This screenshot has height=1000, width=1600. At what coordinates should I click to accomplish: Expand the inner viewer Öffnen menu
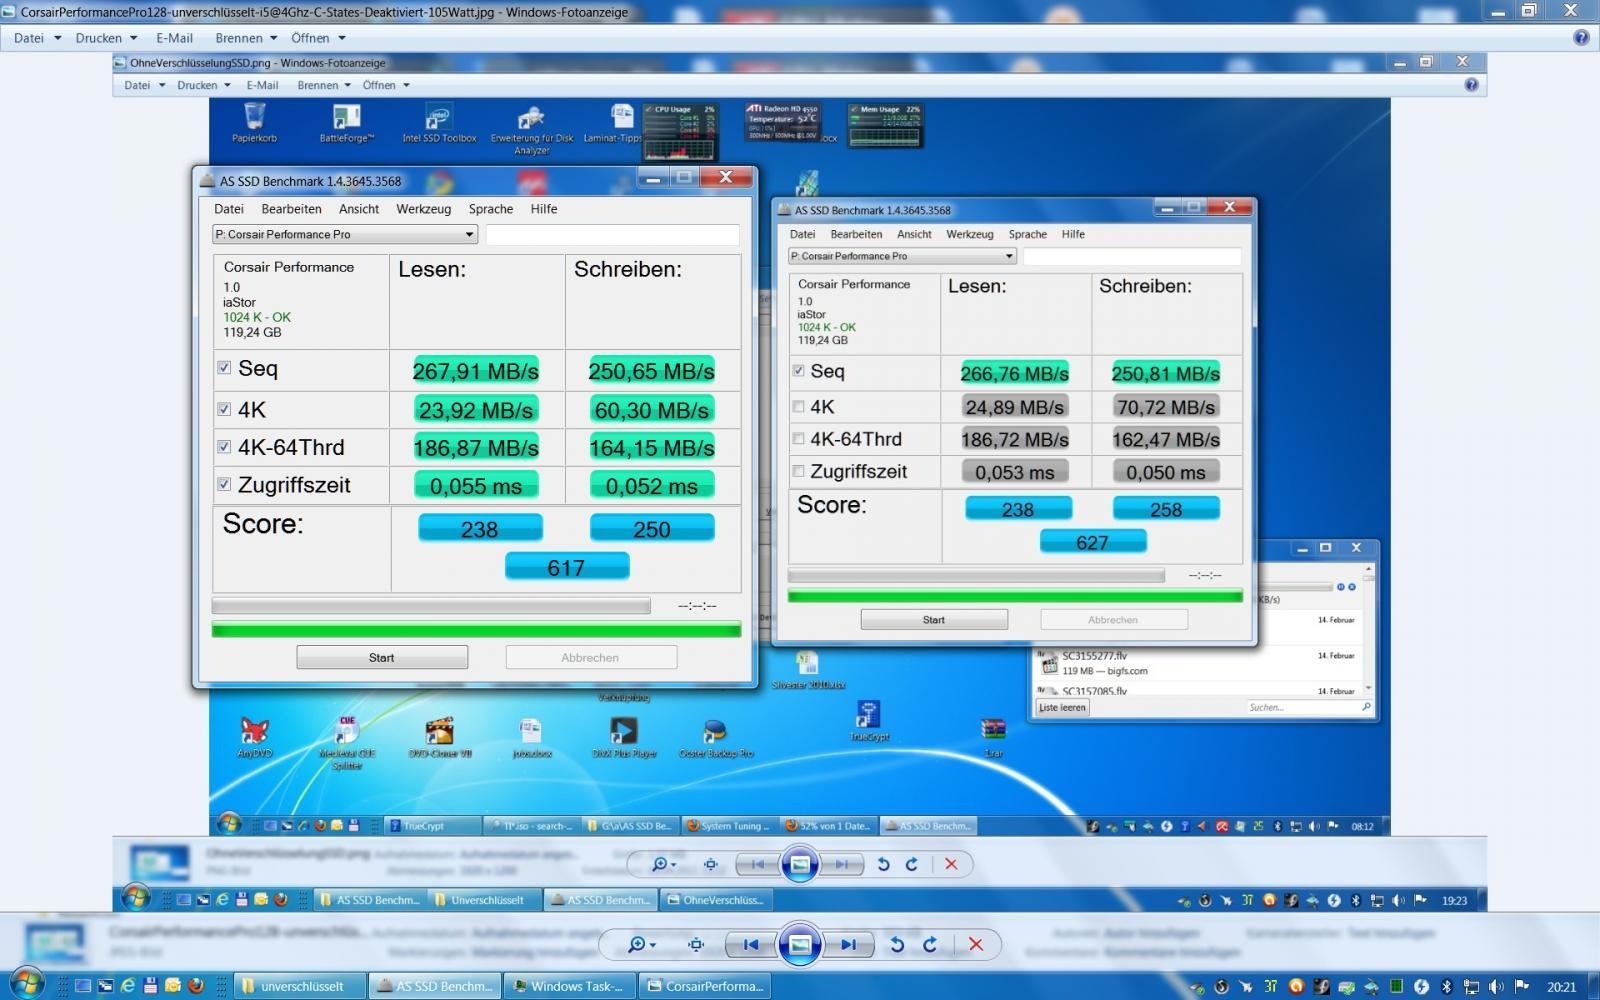pyautogui.click(x=386, y=85)
